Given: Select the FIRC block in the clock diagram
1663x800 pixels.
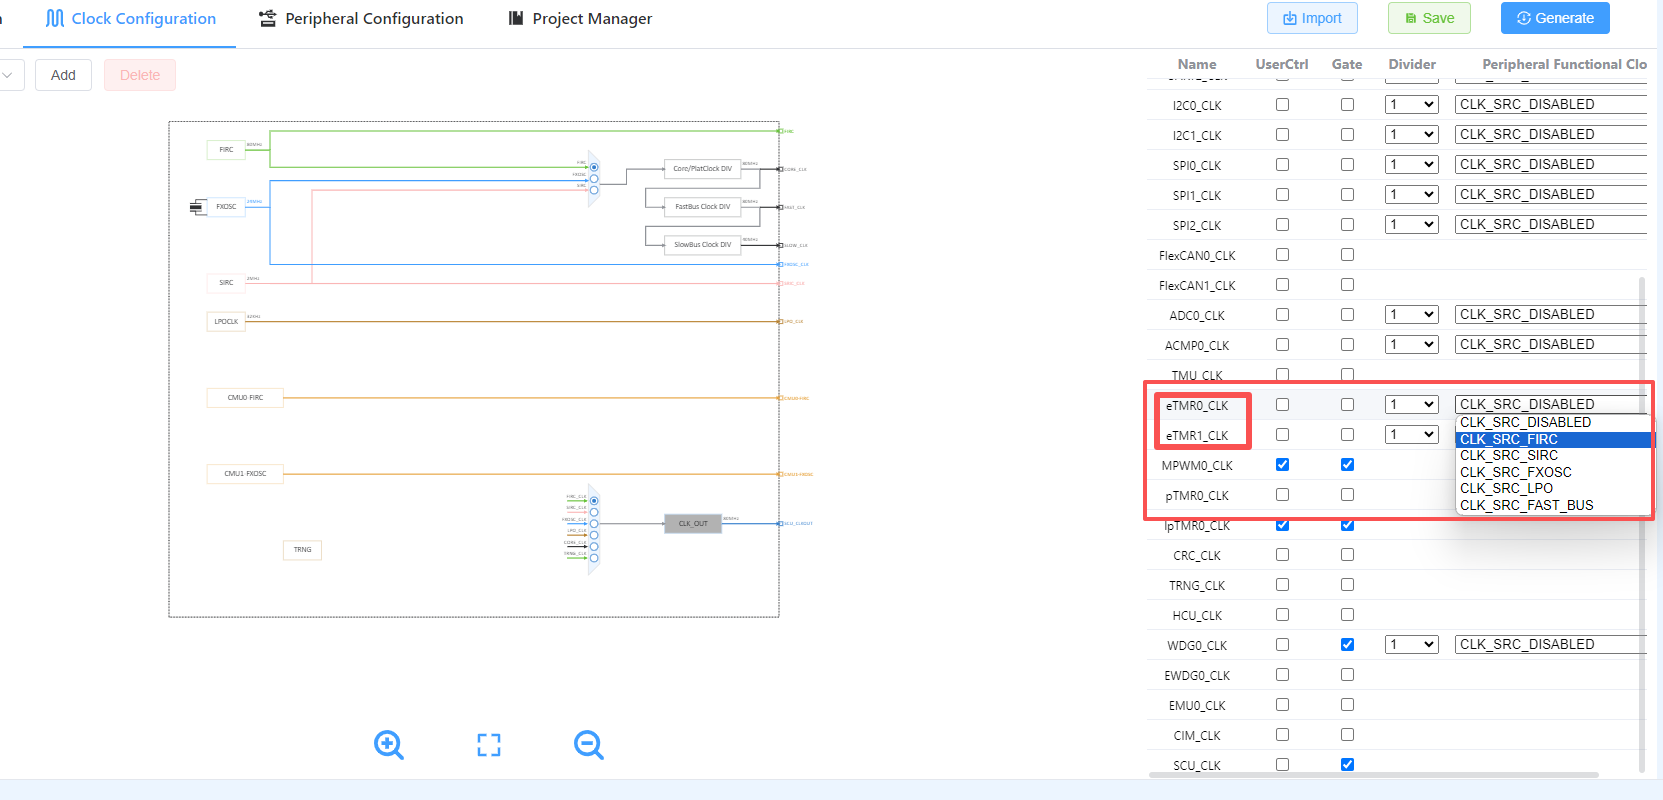Looking at the screenshot, I should 226,150.
